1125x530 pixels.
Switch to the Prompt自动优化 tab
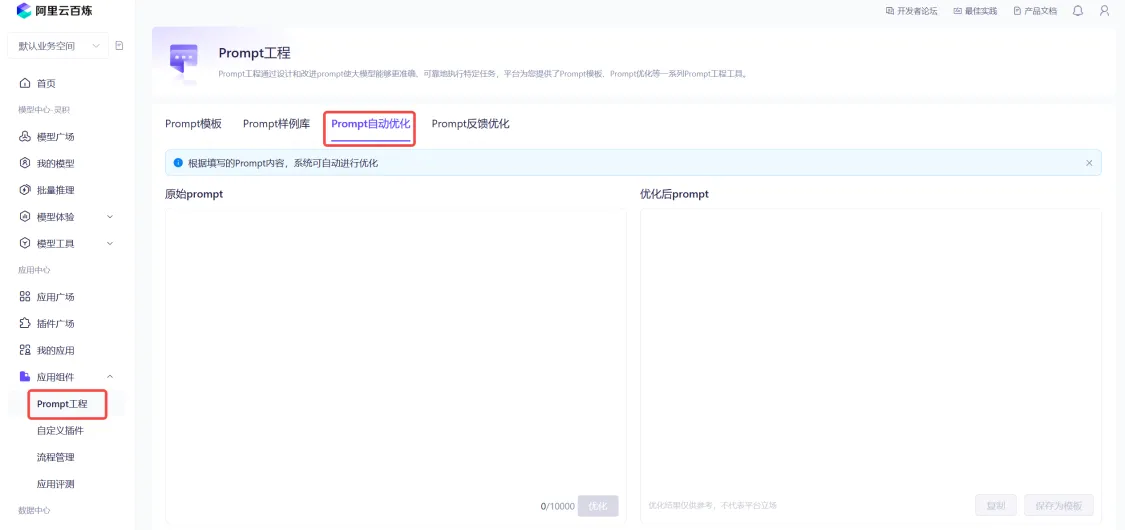(x=370, y=123)
